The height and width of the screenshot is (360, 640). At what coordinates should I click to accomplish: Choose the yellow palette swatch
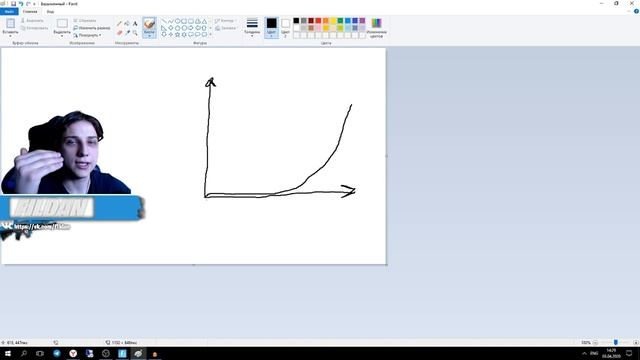(333, 20)
